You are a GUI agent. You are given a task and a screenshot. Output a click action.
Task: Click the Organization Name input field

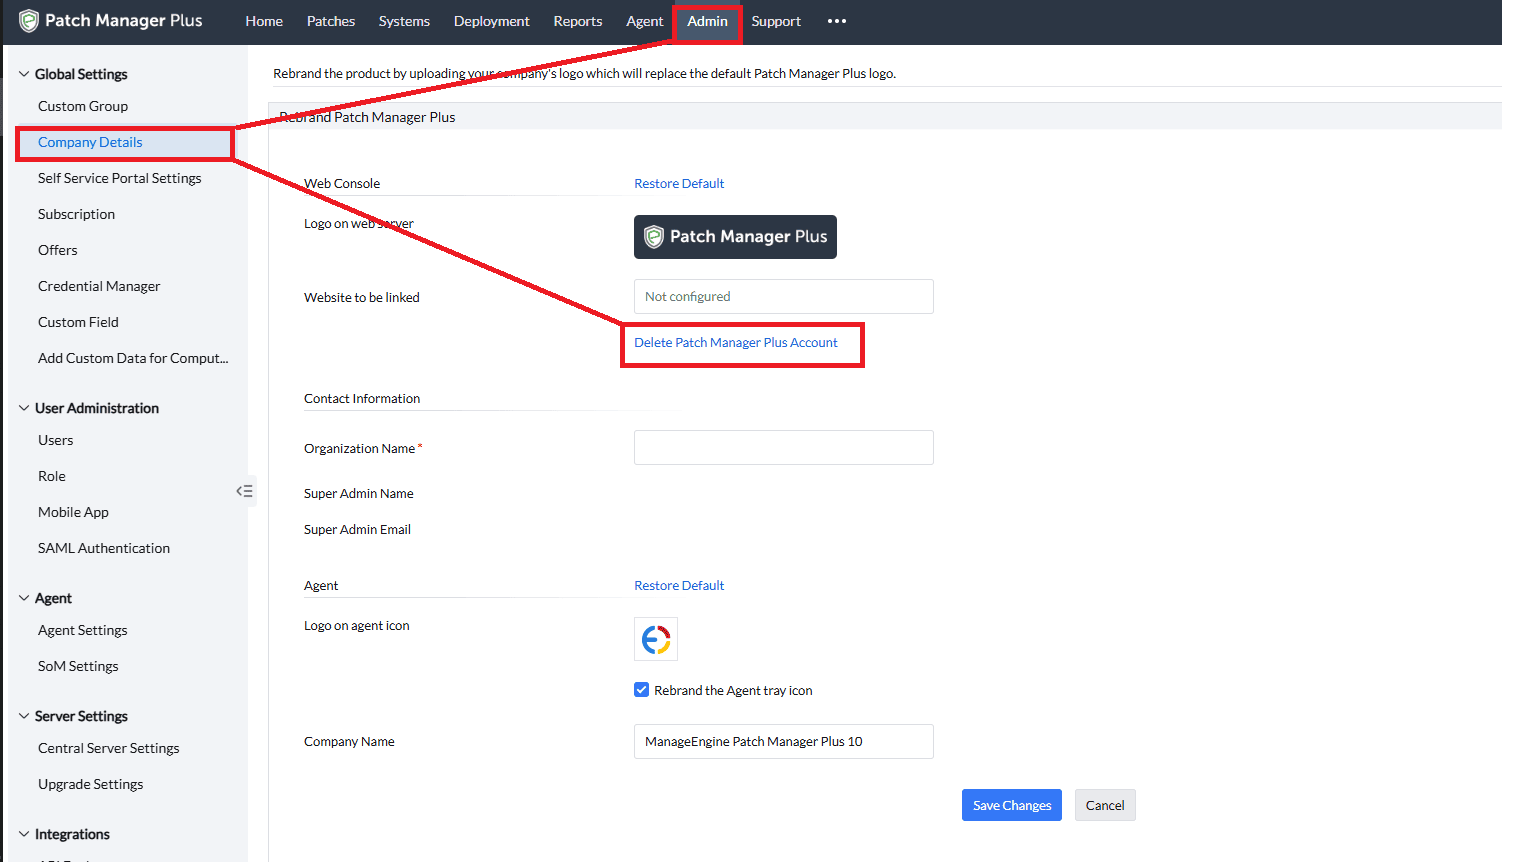tap(783, 448)
